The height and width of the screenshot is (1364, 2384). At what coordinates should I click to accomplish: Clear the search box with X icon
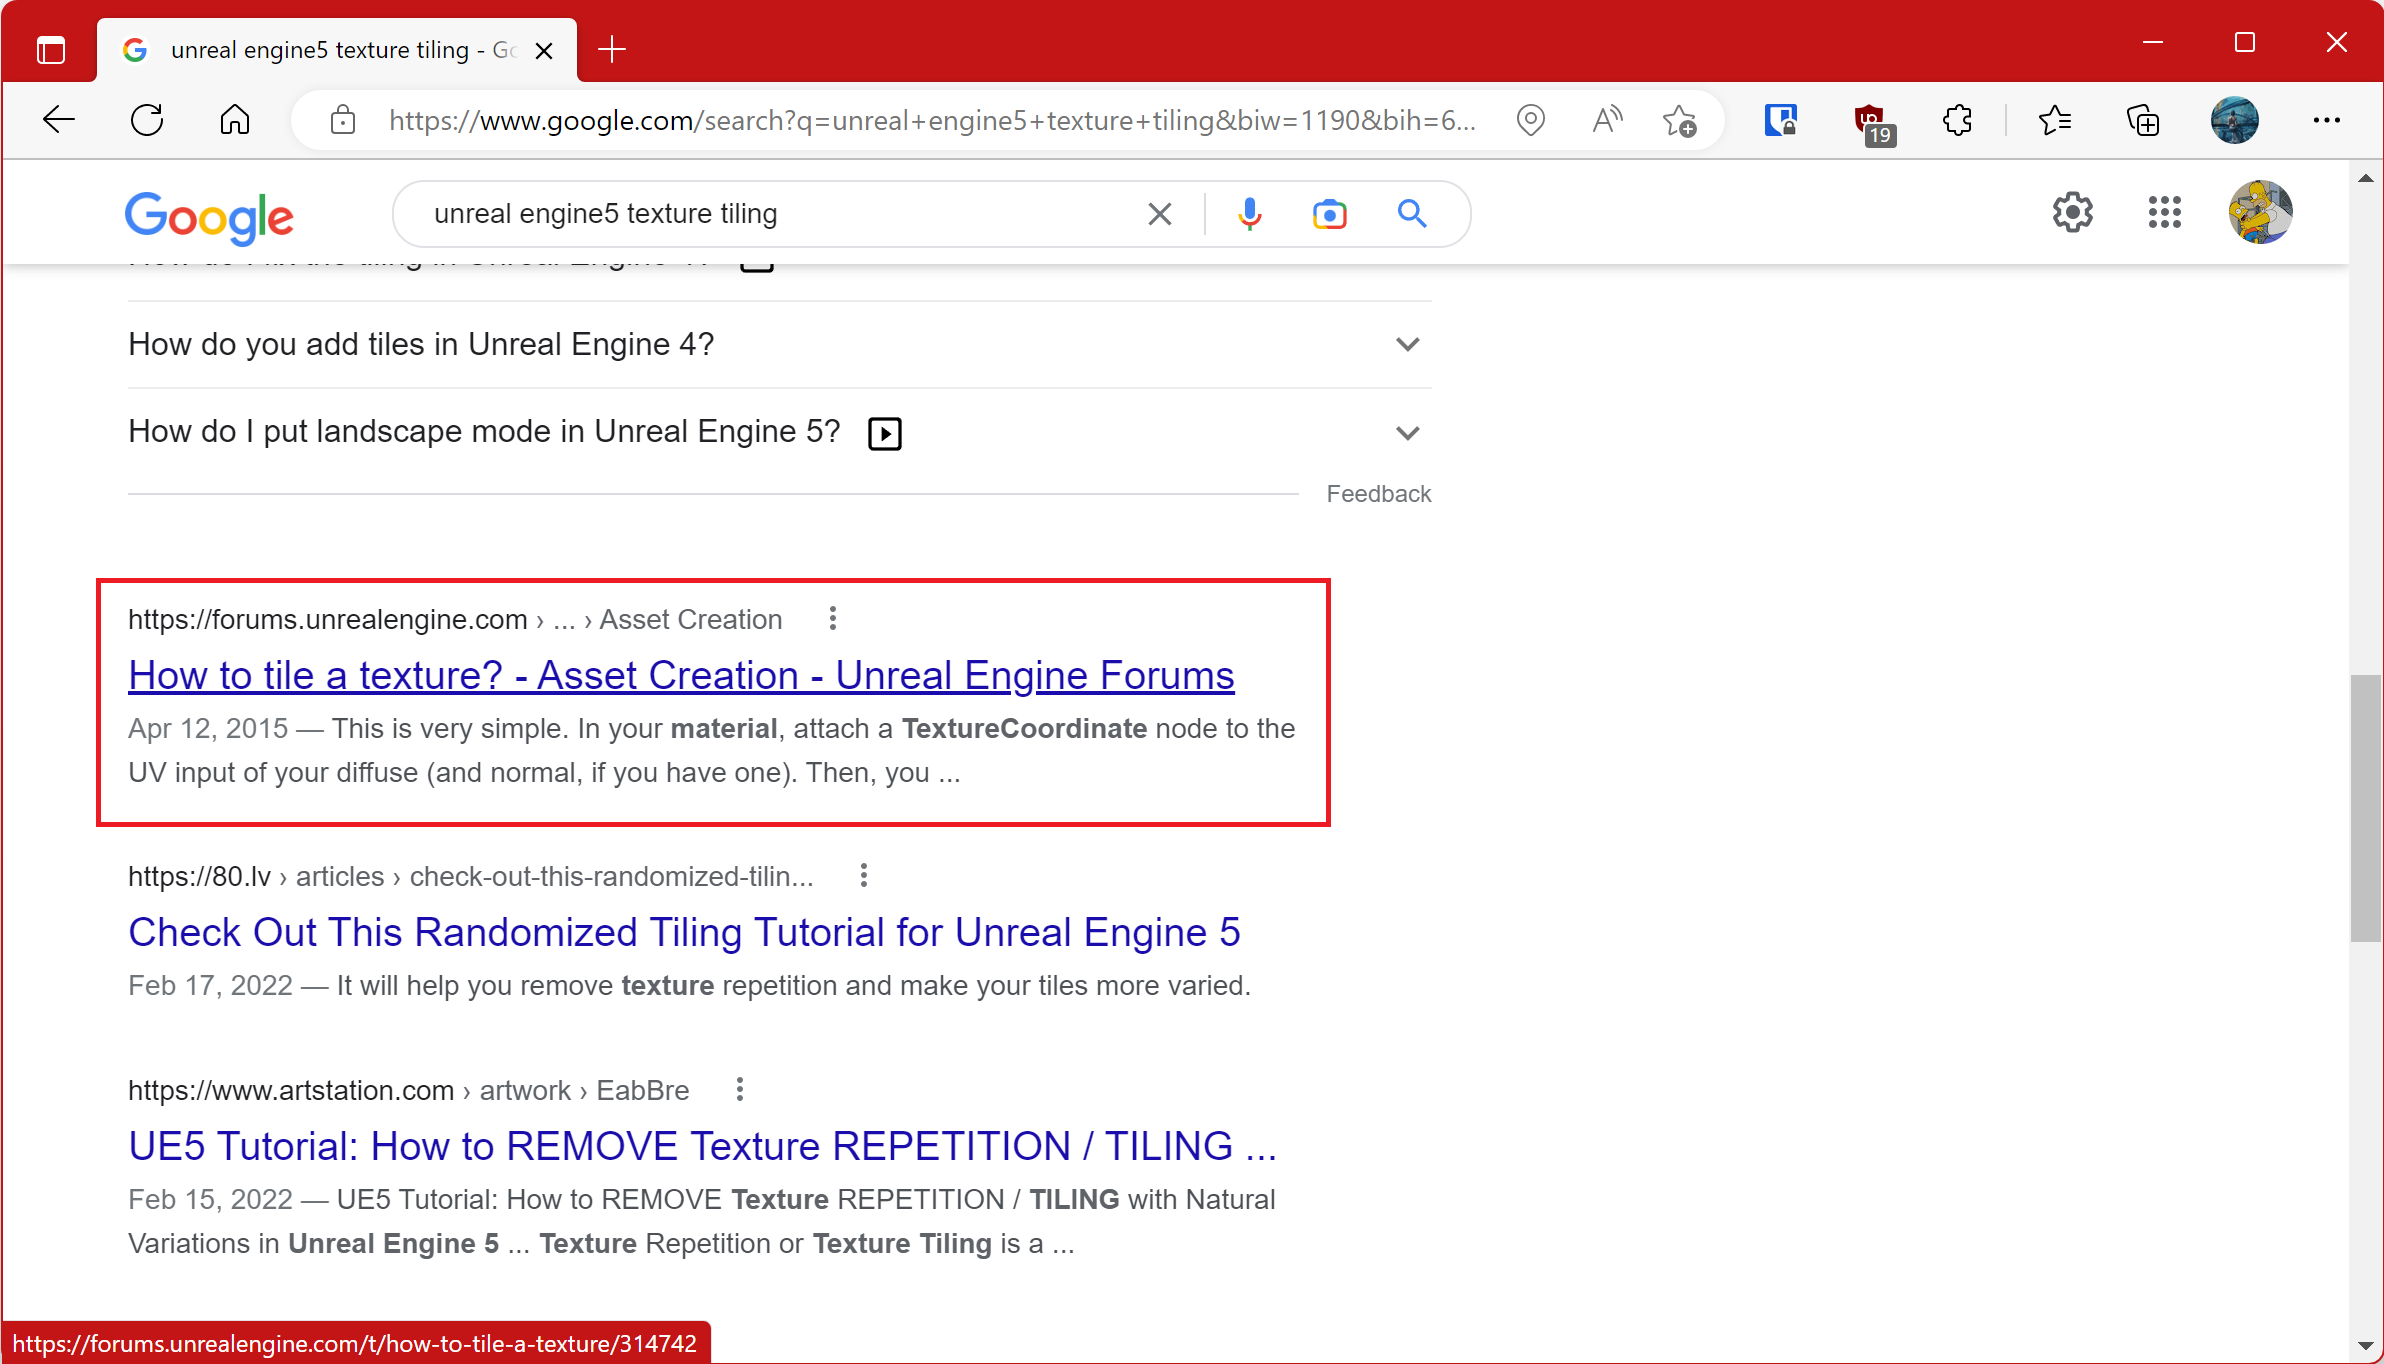coord(1159,214)
